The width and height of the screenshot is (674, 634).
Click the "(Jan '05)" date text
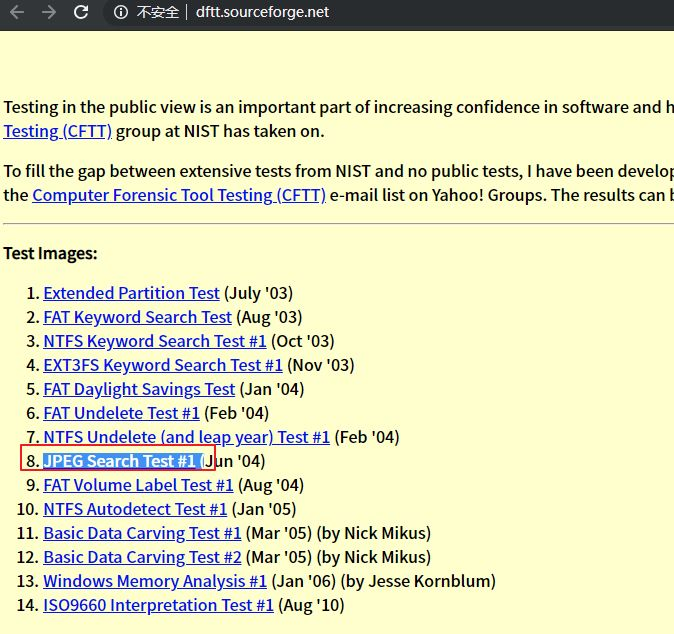point(264,509)
